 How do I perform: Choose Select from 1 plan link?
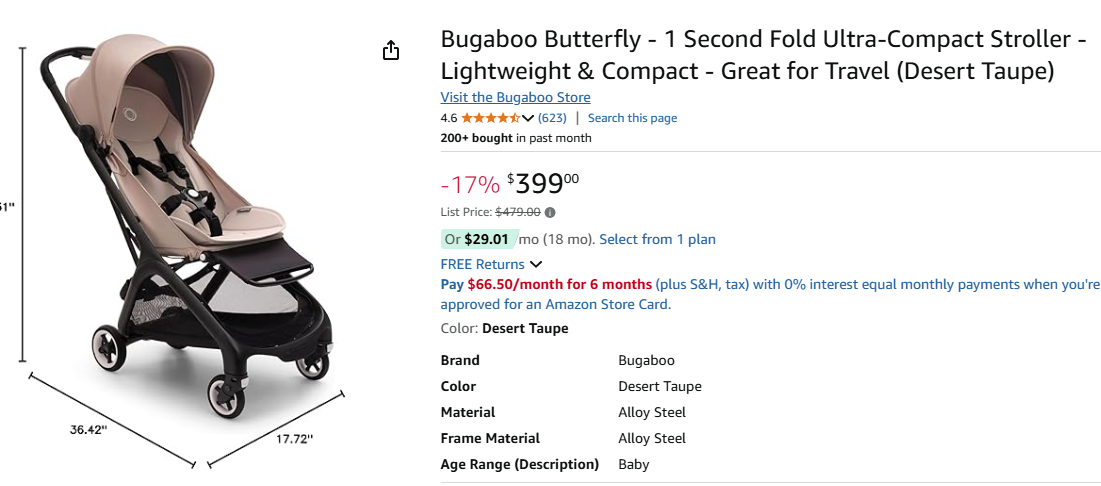click(x=657, y=239)
